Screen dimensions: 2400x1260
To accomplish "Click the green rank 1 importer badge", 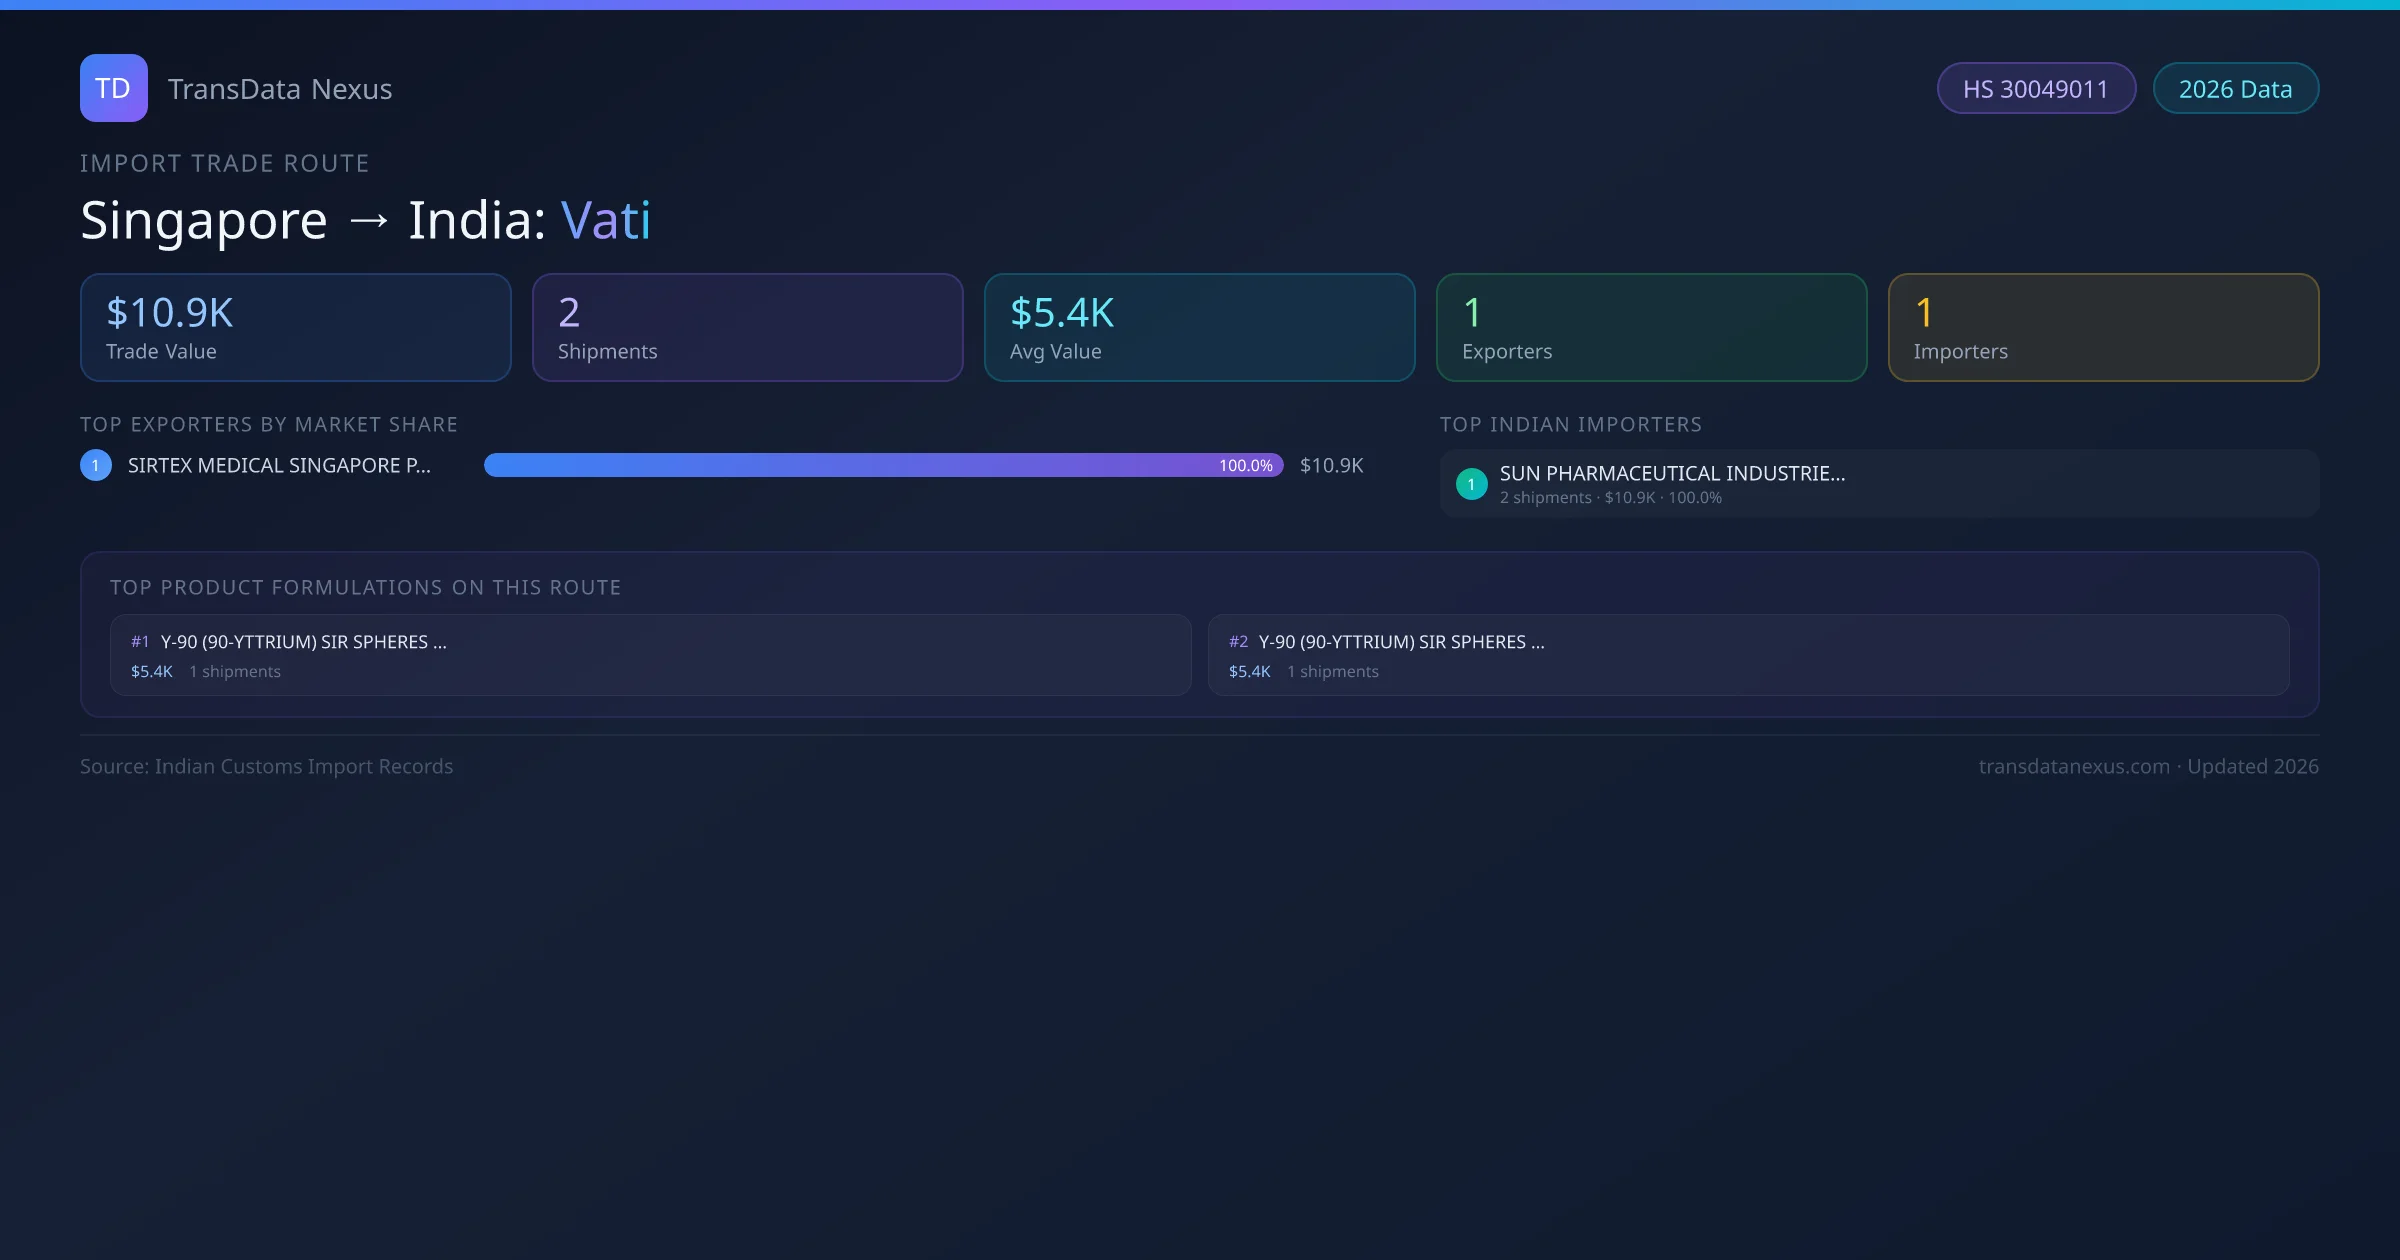I will (x=1471, y=484).
